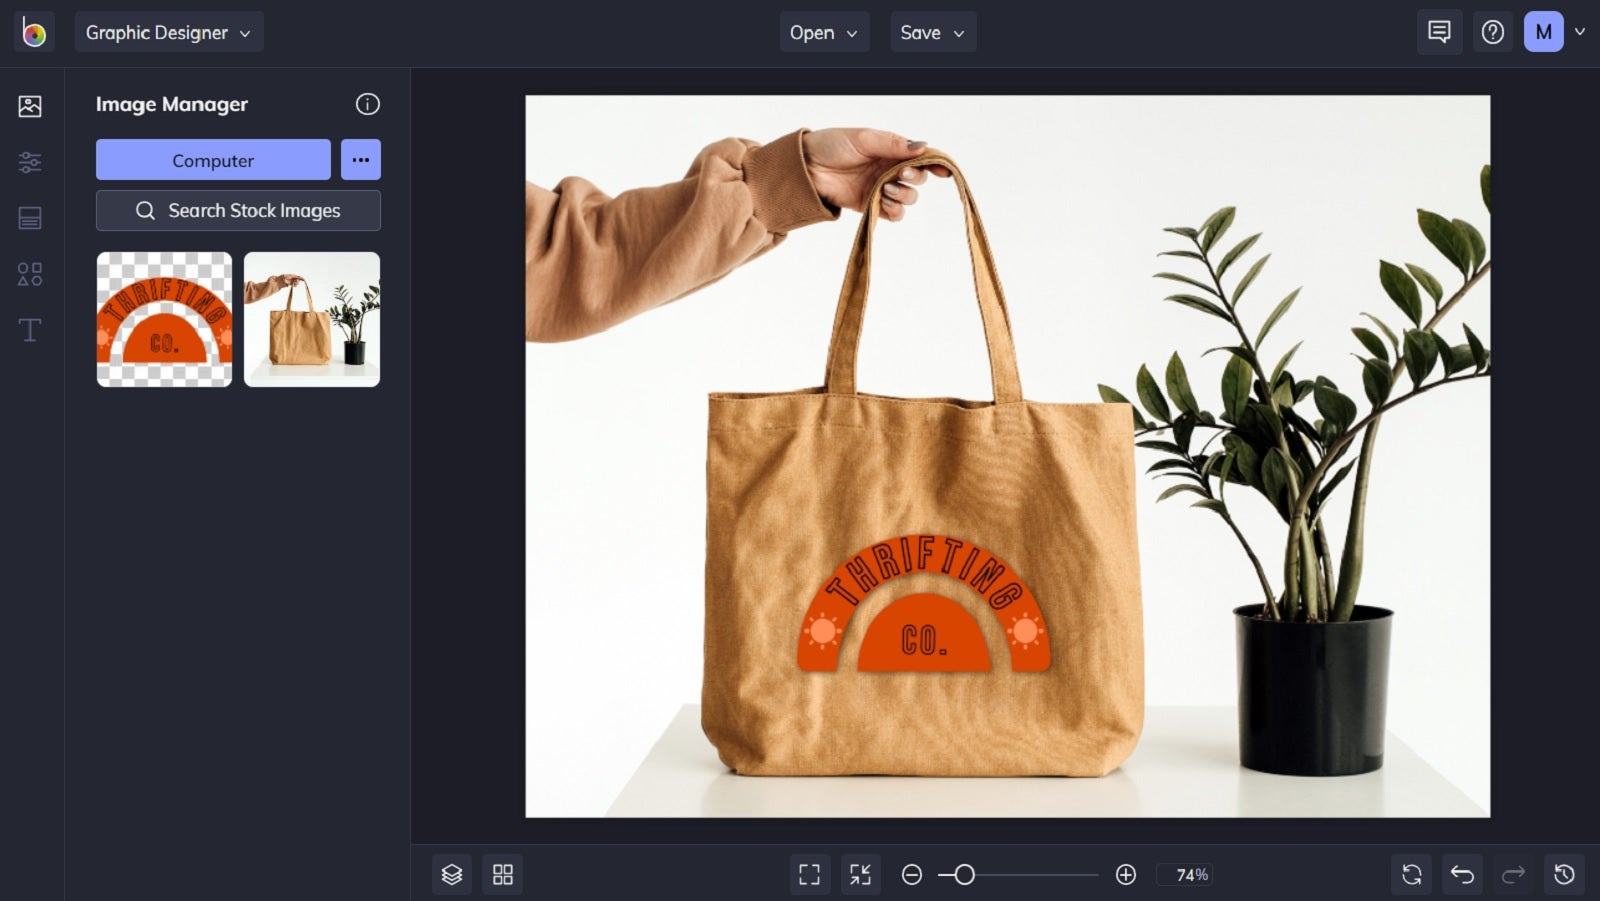The width and height of the screenshot is (1600, 901).
Task: Open the Graphic Designer mode dropdown
Action: 168,32
